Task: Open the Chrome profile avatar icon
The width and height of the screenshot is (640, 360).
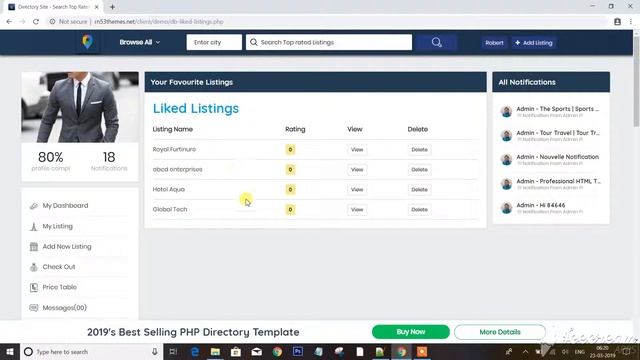Action: click(617, 22)
